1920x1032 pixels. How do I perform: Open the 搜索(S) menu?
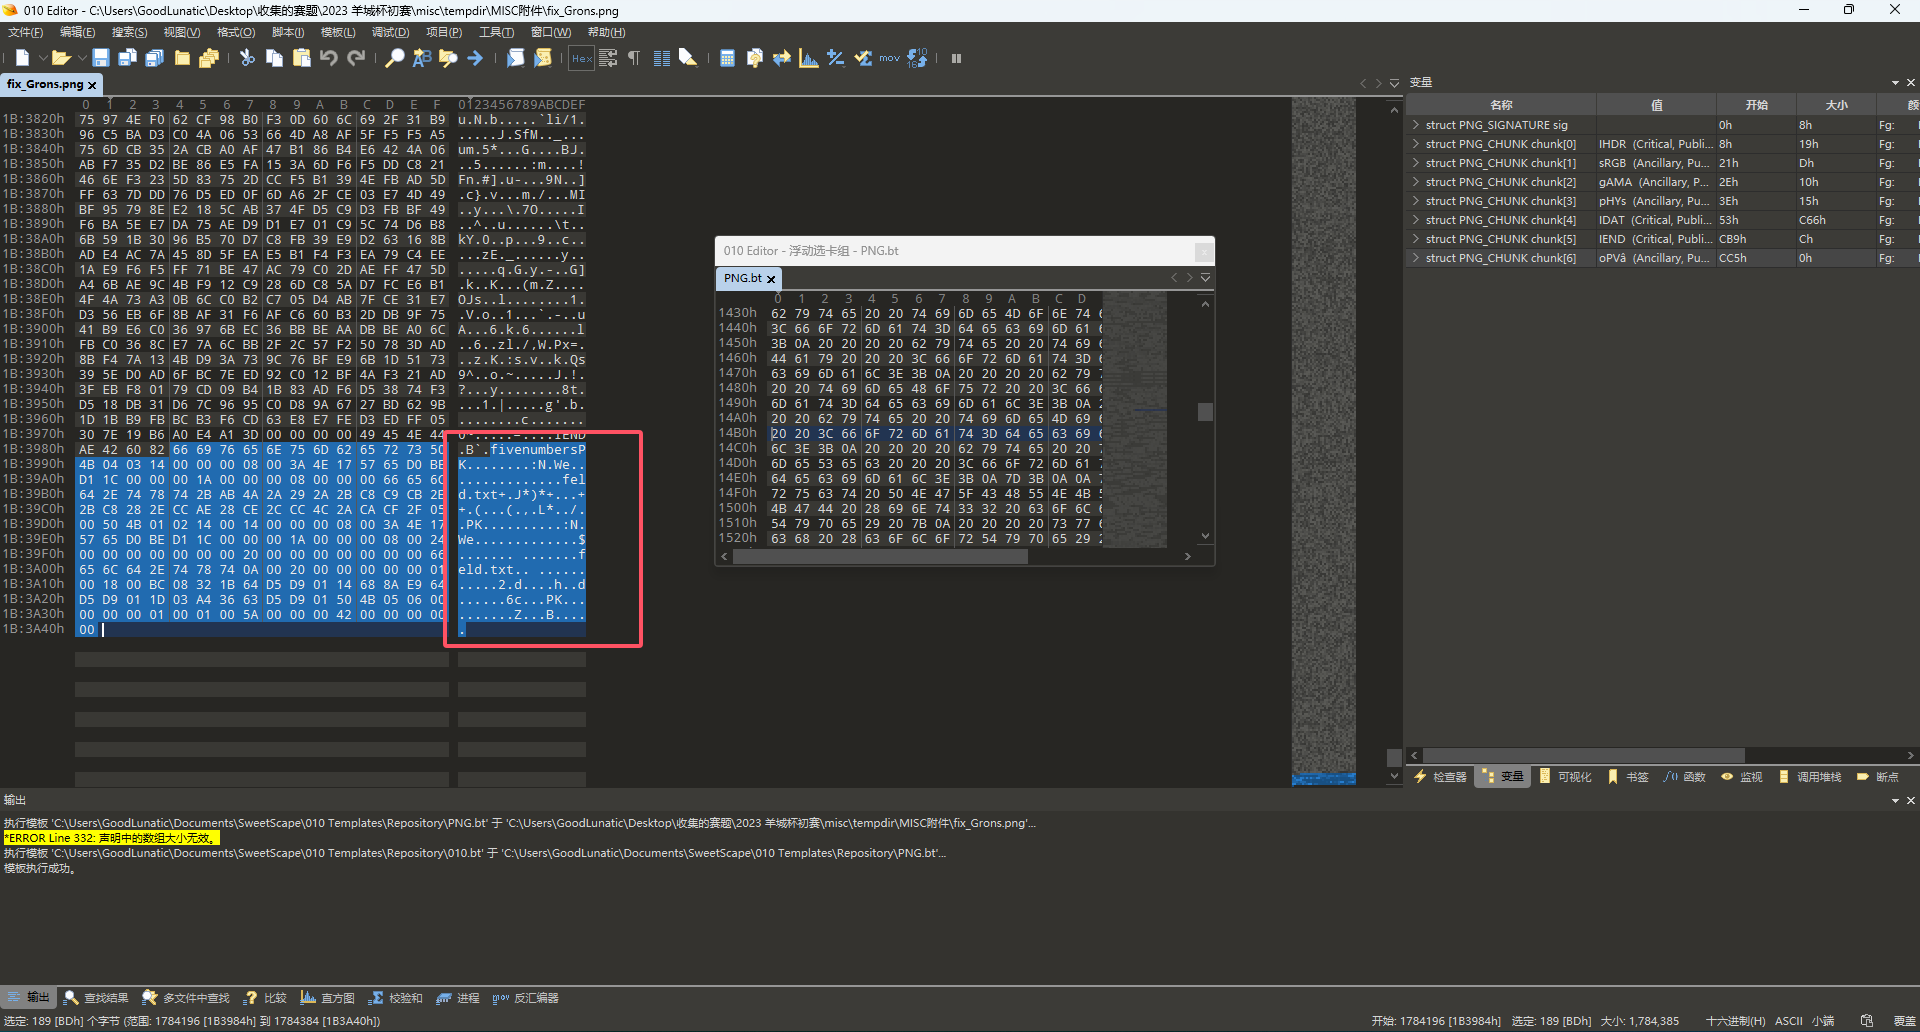(x=130, y=32)
